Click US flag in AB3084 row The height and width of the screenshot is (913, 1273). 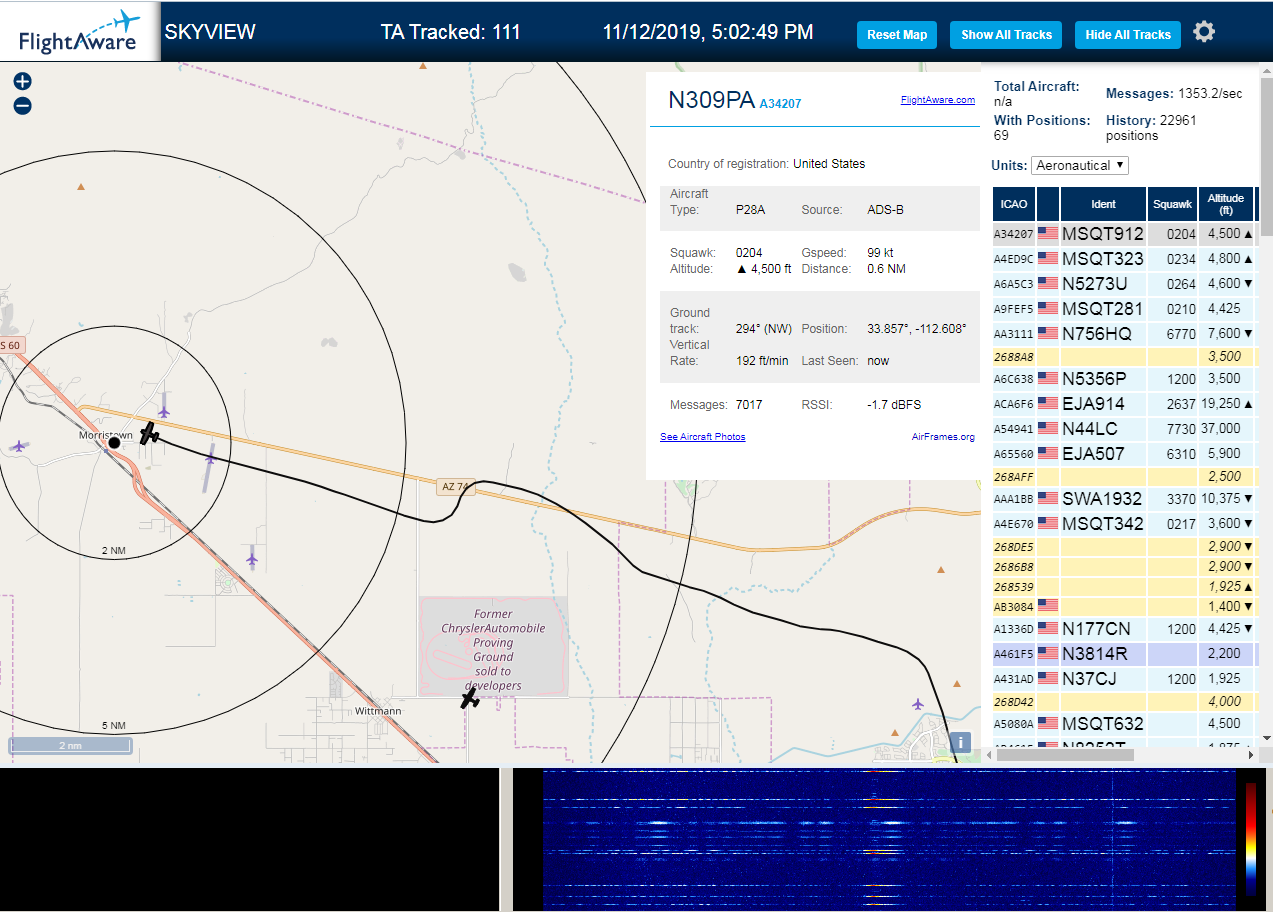coord(1048,605)
